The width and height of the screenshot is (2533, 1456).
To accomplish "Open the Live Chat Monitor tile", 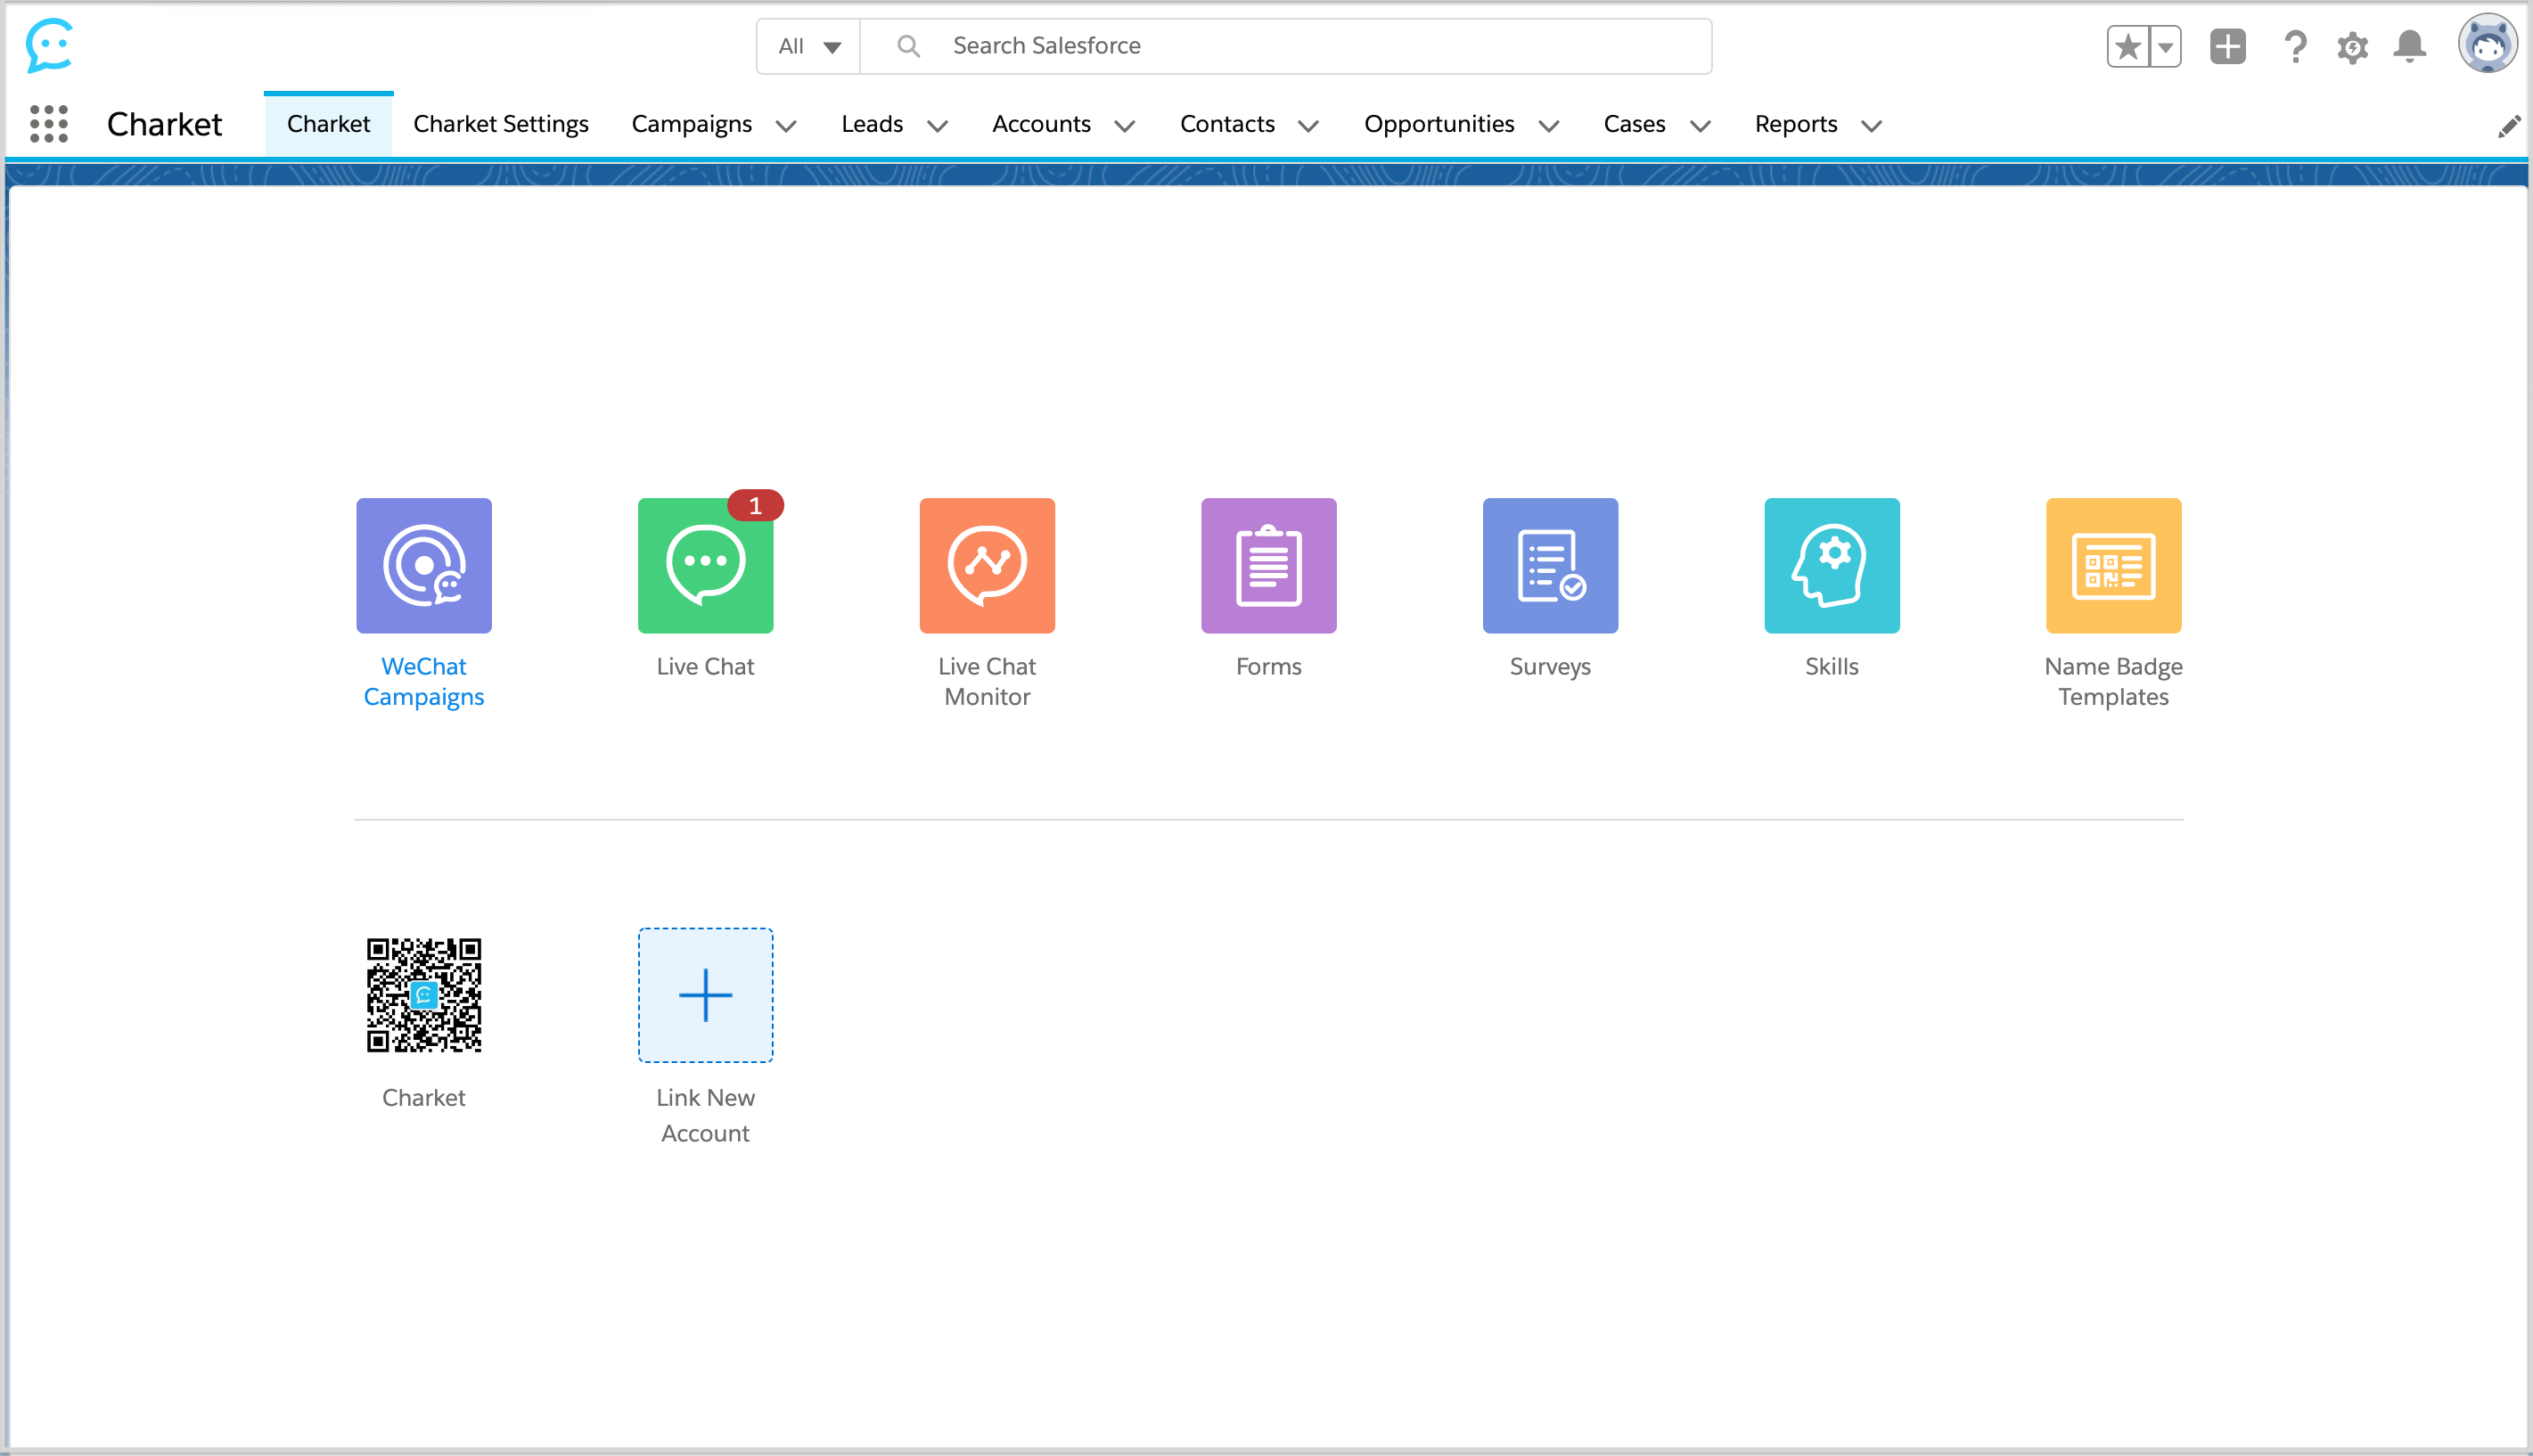I will [987, 565].
